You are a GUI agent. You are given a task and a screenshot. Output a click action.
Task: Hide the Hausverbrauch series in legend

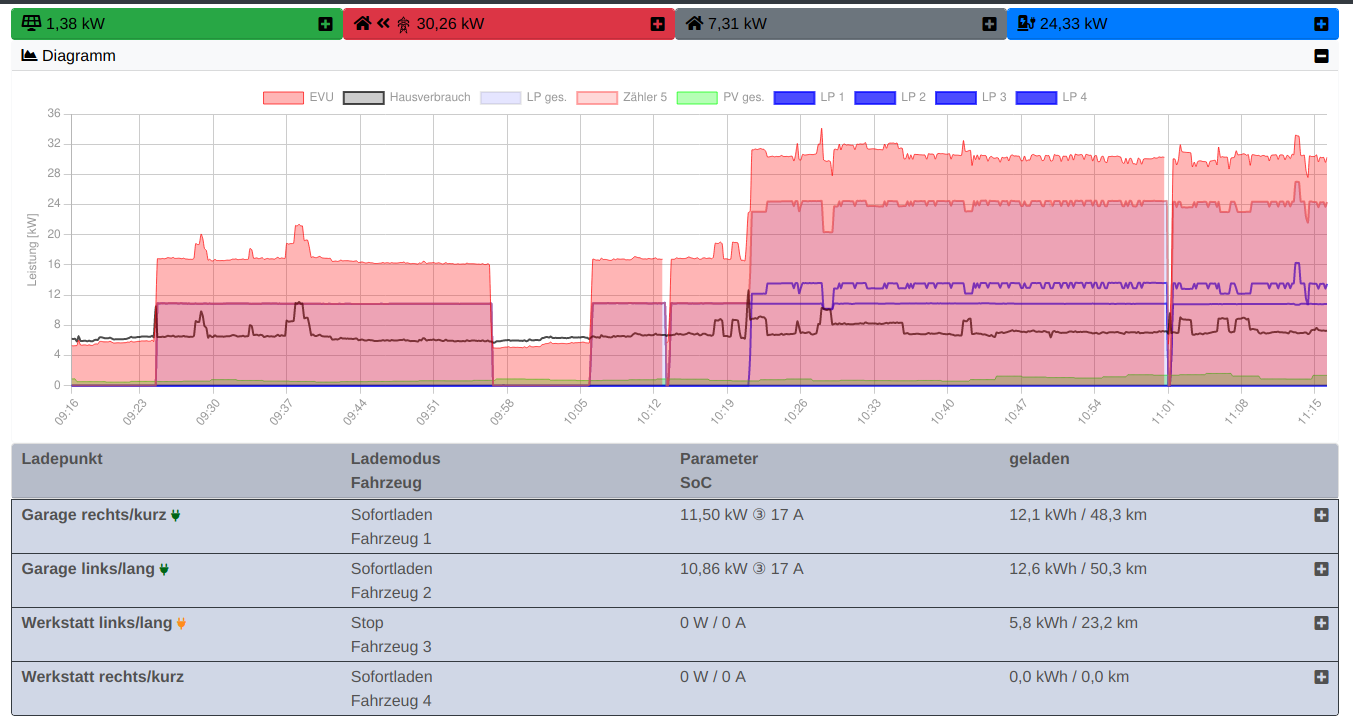(x=406, y=97)
